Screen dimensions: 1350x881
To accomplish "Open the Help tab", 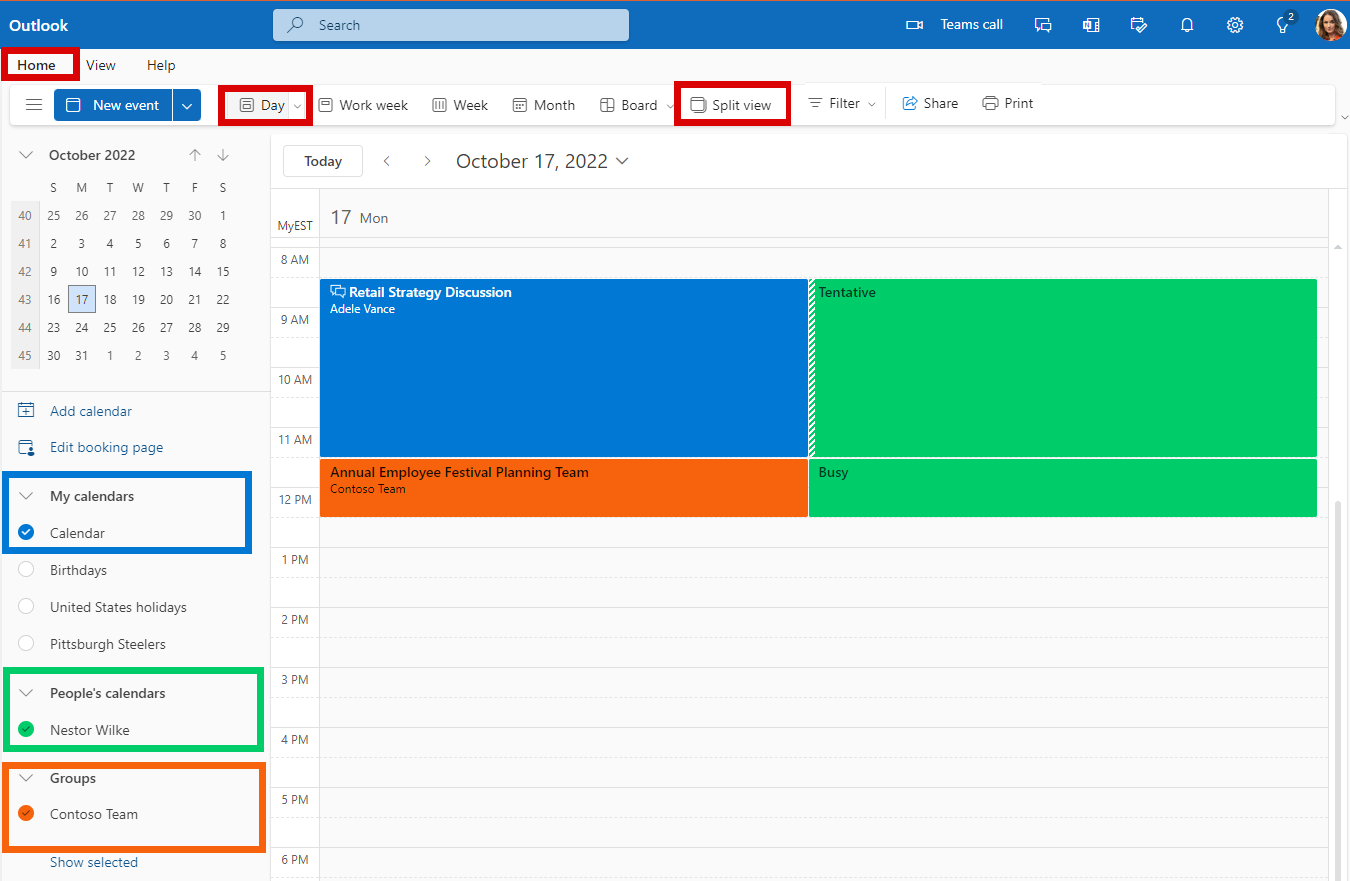I will click(161, 65).
